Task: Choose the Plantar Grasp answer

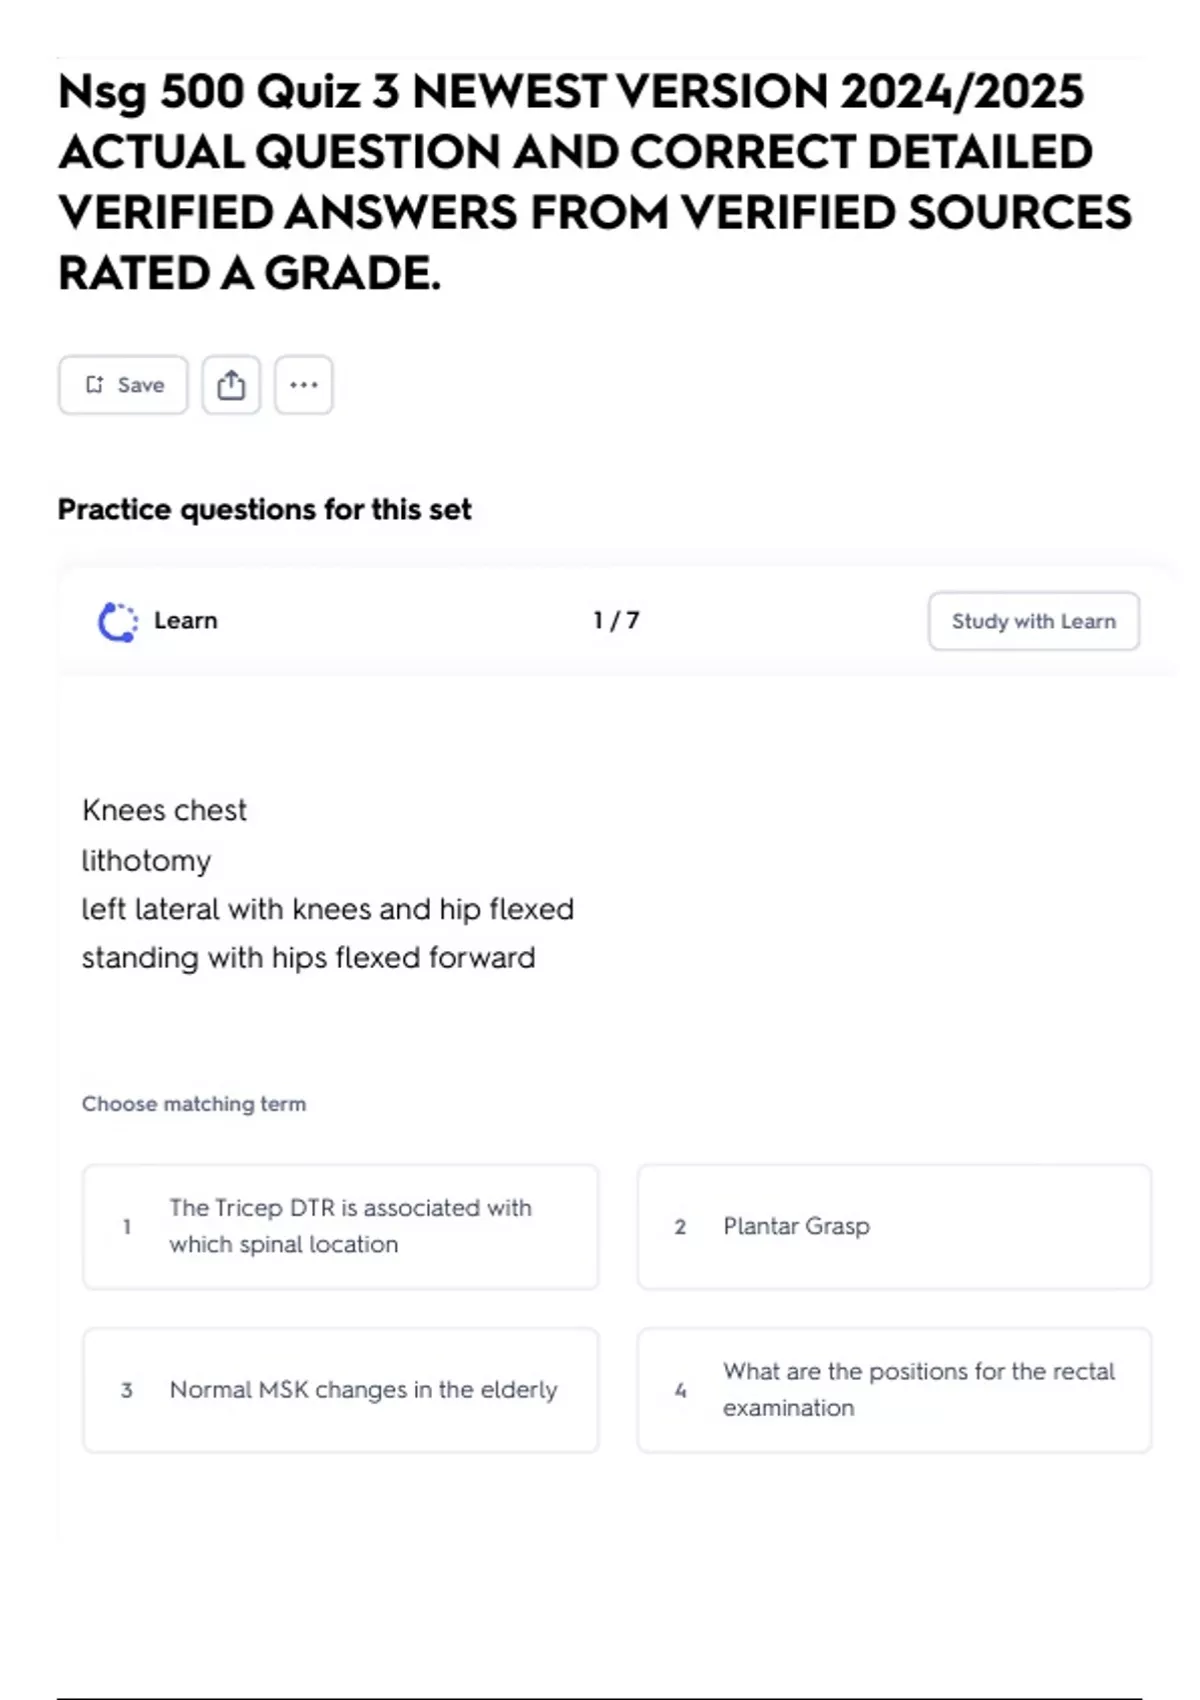Action: (x=895, y=1226)
